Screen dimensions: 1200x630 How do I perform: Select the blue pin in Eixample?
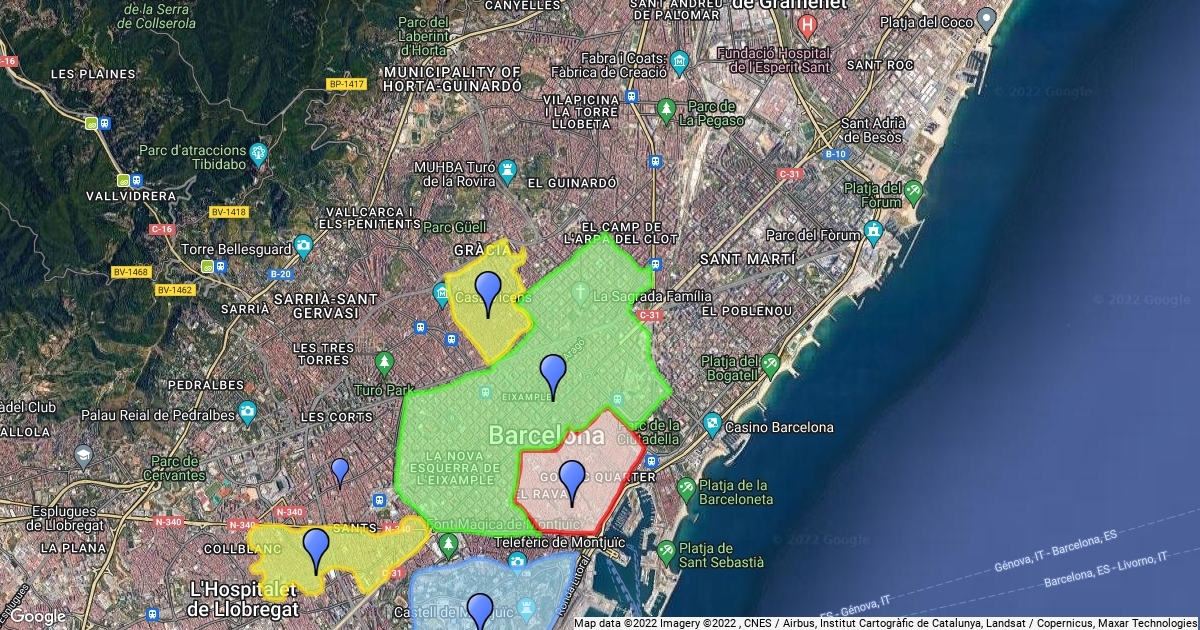[x=553, y=373]
